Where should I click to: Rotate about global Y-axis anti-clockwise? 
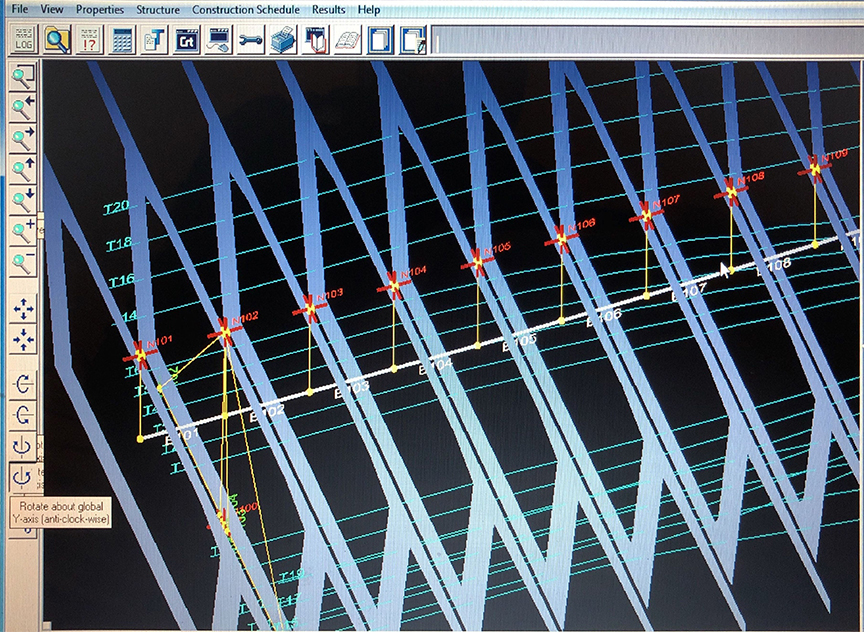[x=22, y=475]
